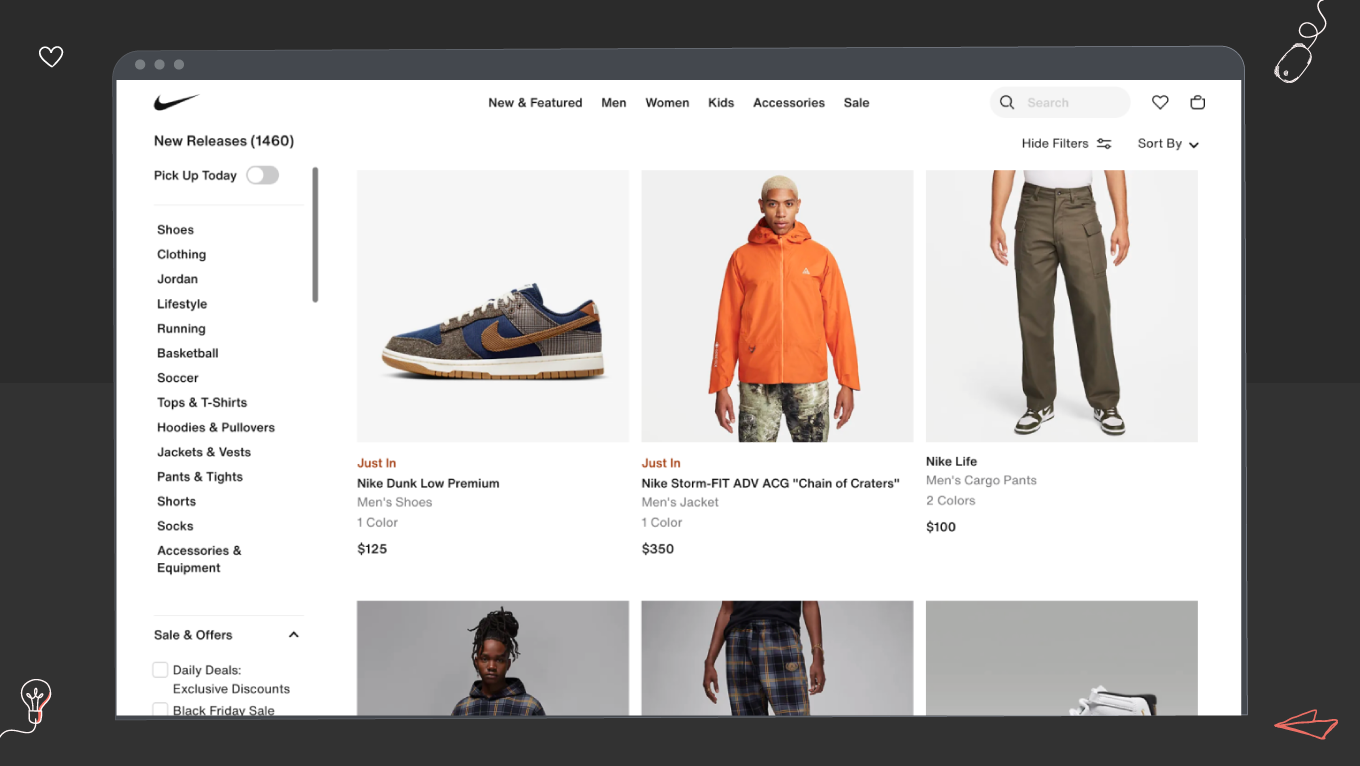Screen dimensions: 1360x766
Task: Enable the Daily Deals checkbox
Action: (x=160, y=669)
